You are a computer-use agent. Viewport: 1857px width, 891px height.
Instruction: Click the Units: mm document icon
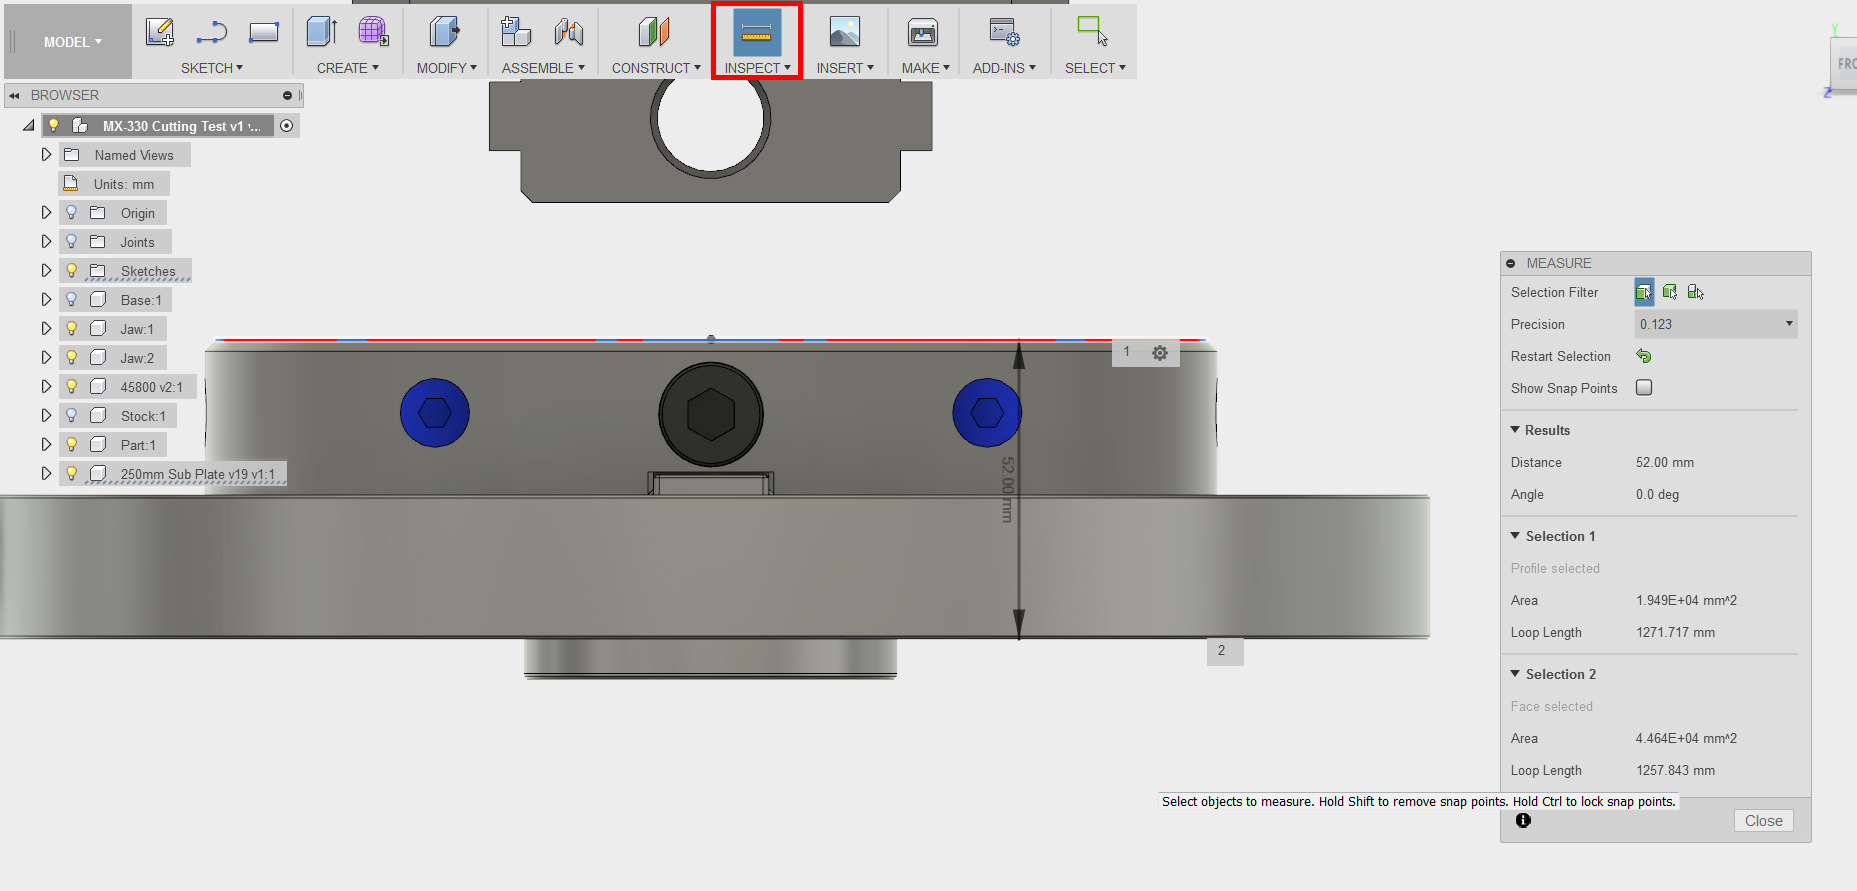coord(71,184)
